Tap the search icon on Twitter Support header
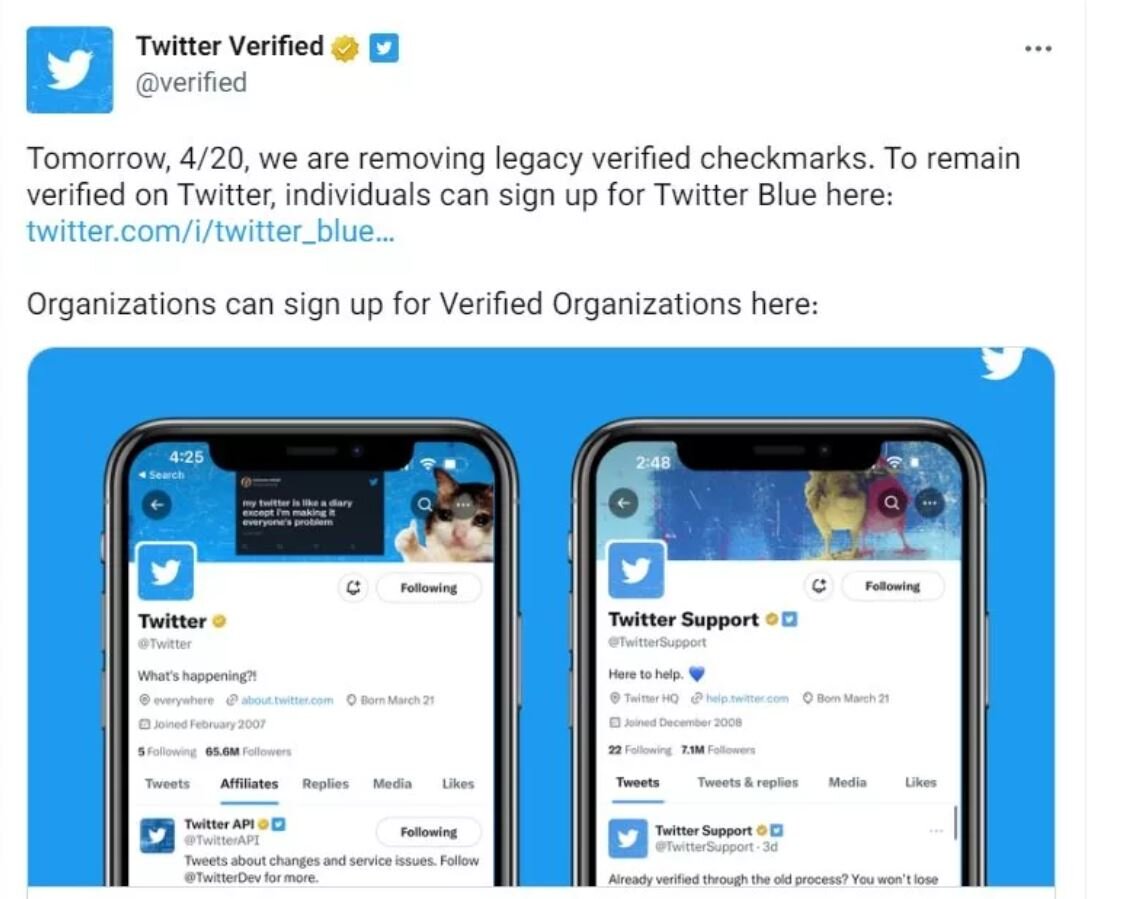Screen dimensions: 1128x899 892,503
